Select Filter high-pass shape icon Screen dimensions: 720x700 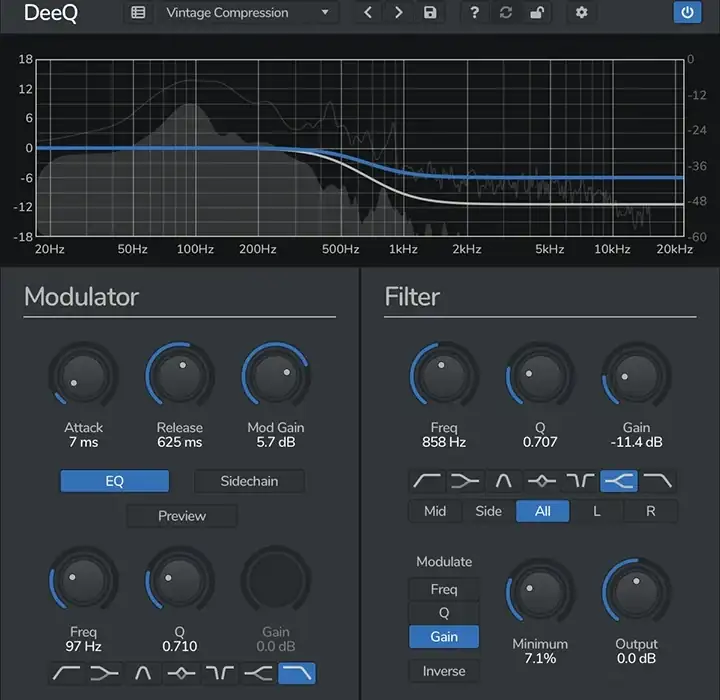[427, 481]
